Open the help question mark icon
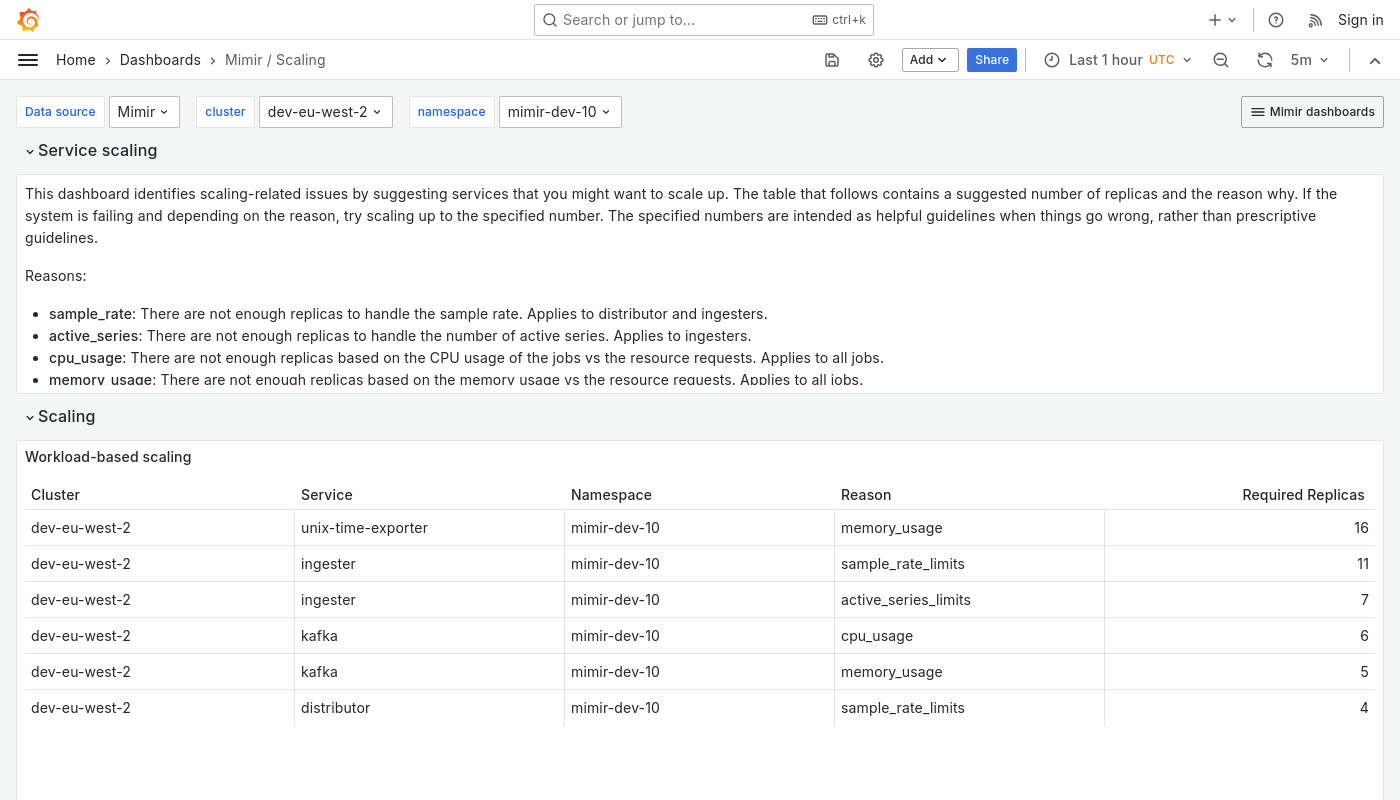 tap(1276, 20)
